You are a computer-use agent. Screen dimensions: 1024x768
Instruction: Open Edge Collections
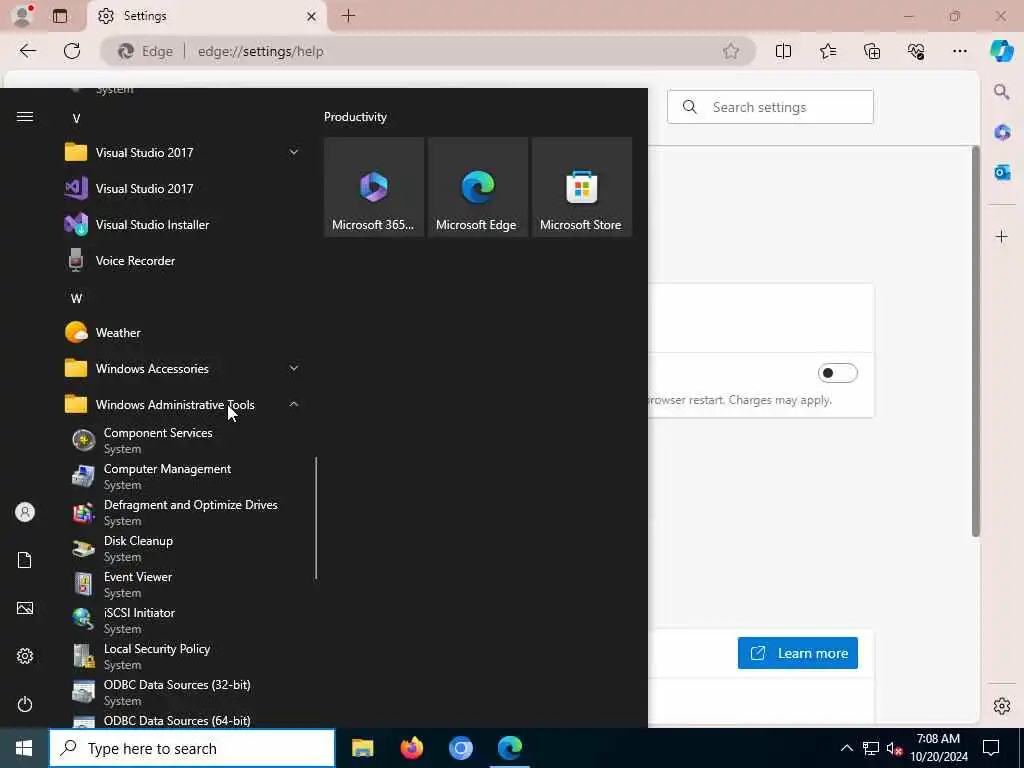(872, 51)
